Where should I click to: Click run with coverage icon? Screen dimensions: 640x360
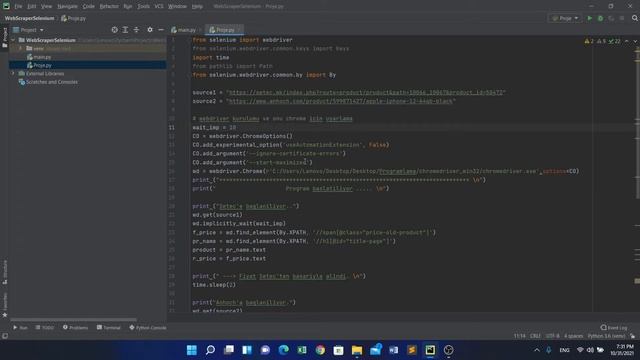611,18
